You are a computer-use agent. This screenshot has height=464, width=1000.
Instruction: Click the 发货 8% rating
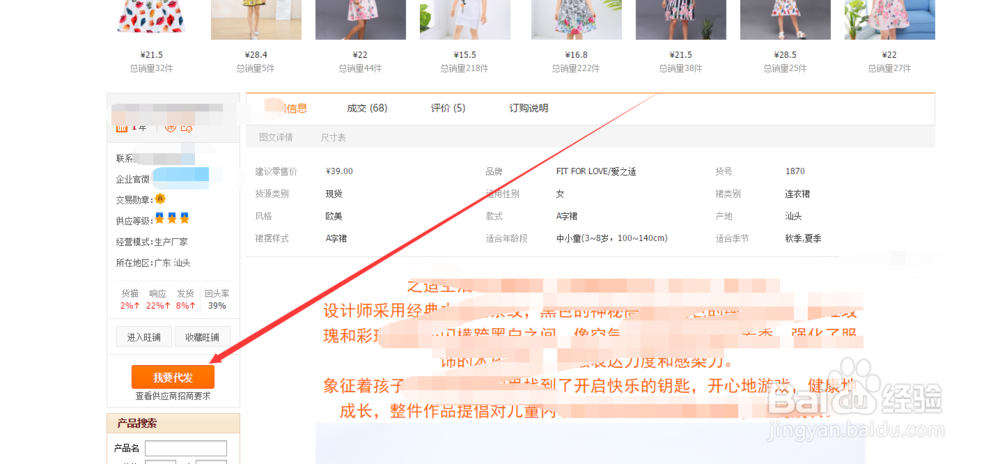(185, 306)
